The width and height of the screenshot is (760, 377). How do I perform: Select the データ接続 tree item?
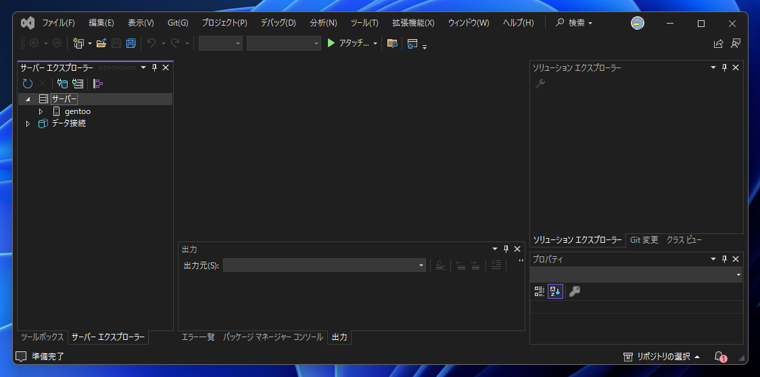(x=69, y=124)
